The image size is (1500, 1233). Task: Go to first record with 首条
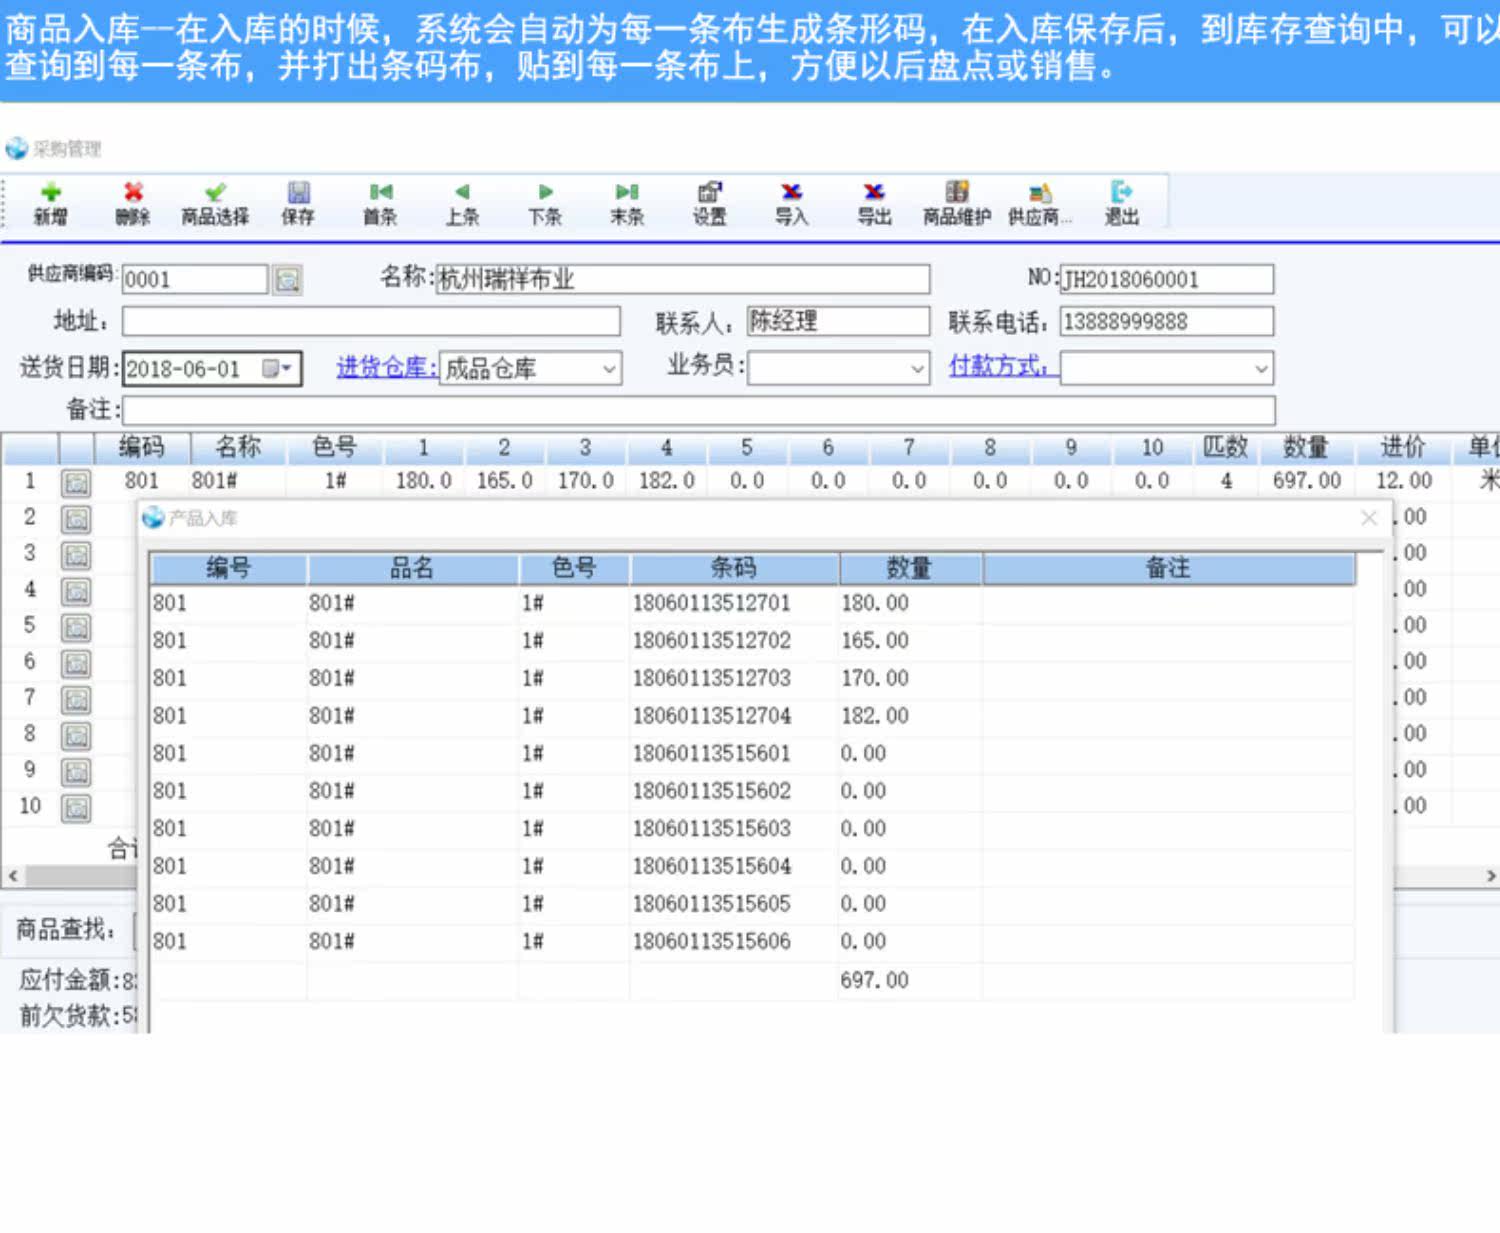pyautogui.click(x=380, y=203)
